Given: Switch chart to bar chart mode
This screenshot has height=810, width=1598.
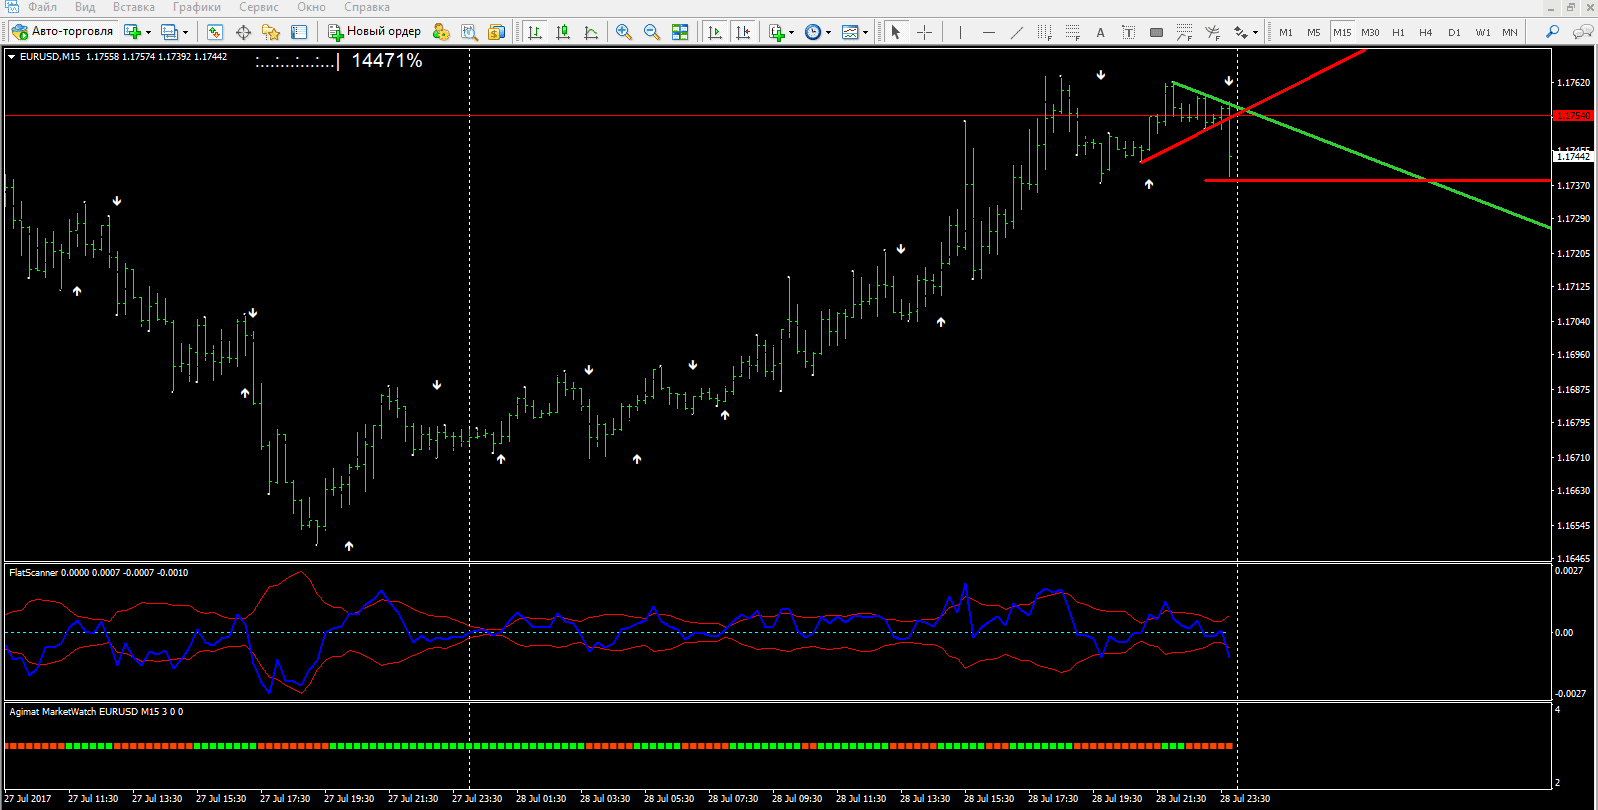Looking at the screenshot, I should pos(535,32).
